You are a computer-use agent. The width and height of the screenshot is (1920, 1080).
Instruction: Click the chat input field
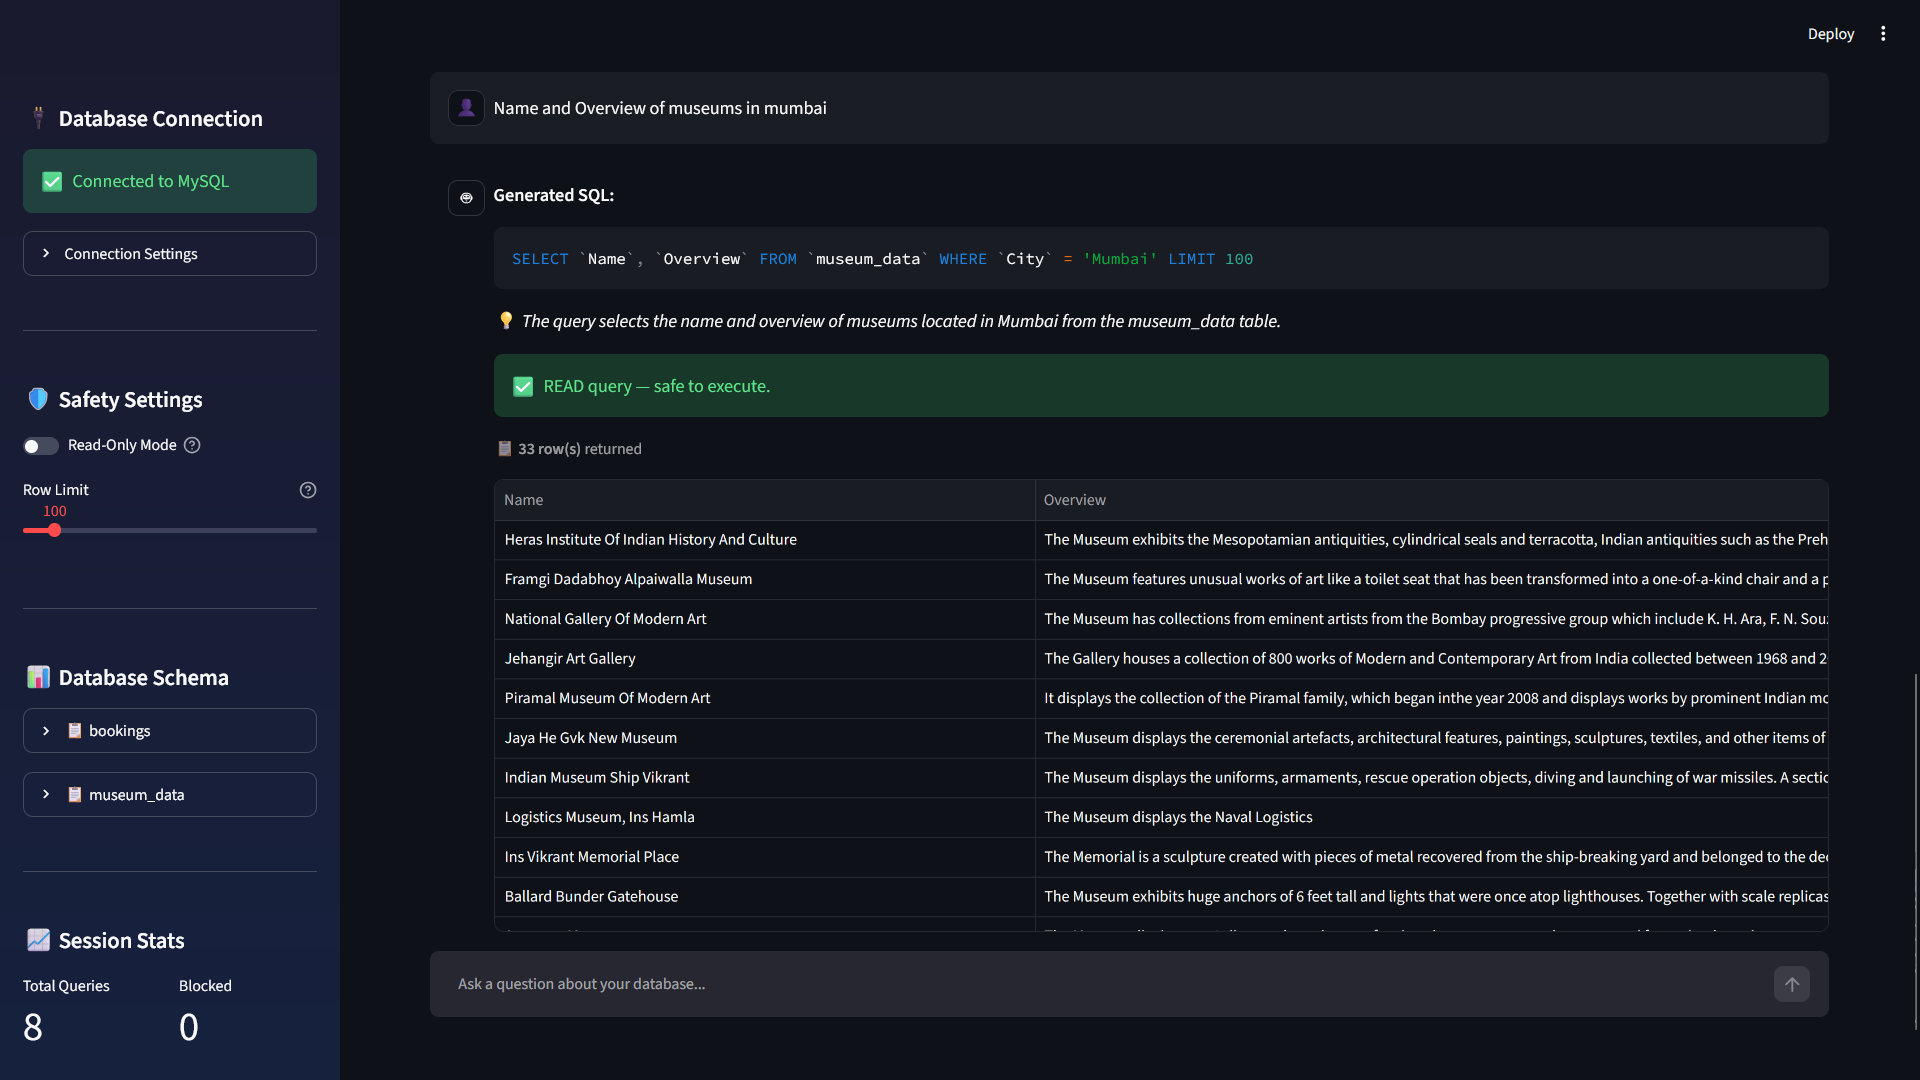[x=1110, y=984]
